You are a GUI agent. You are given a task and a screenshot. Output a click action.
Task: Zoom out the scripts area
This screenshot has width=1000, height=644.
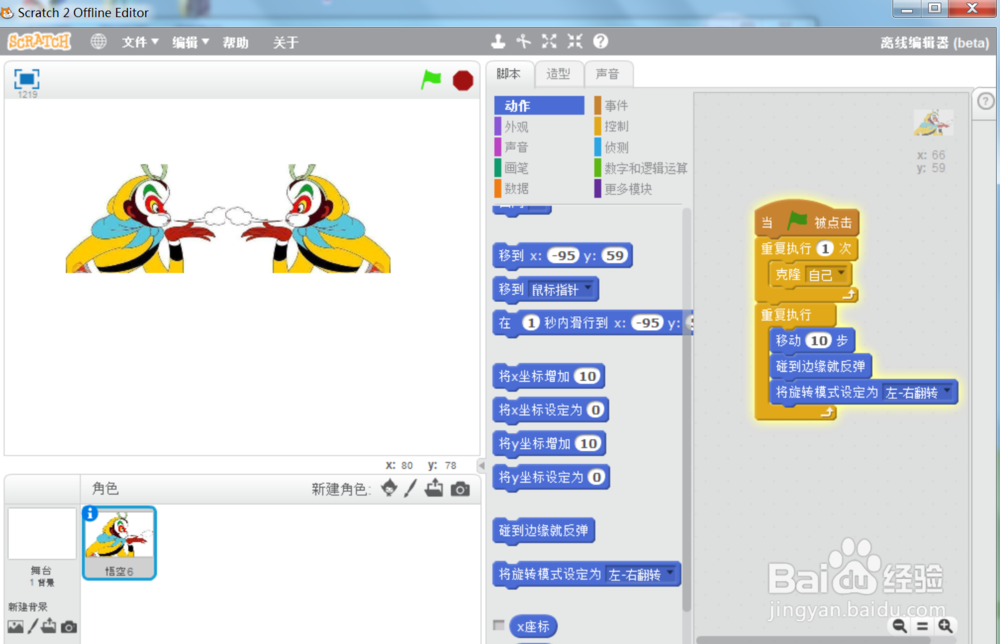899,626
